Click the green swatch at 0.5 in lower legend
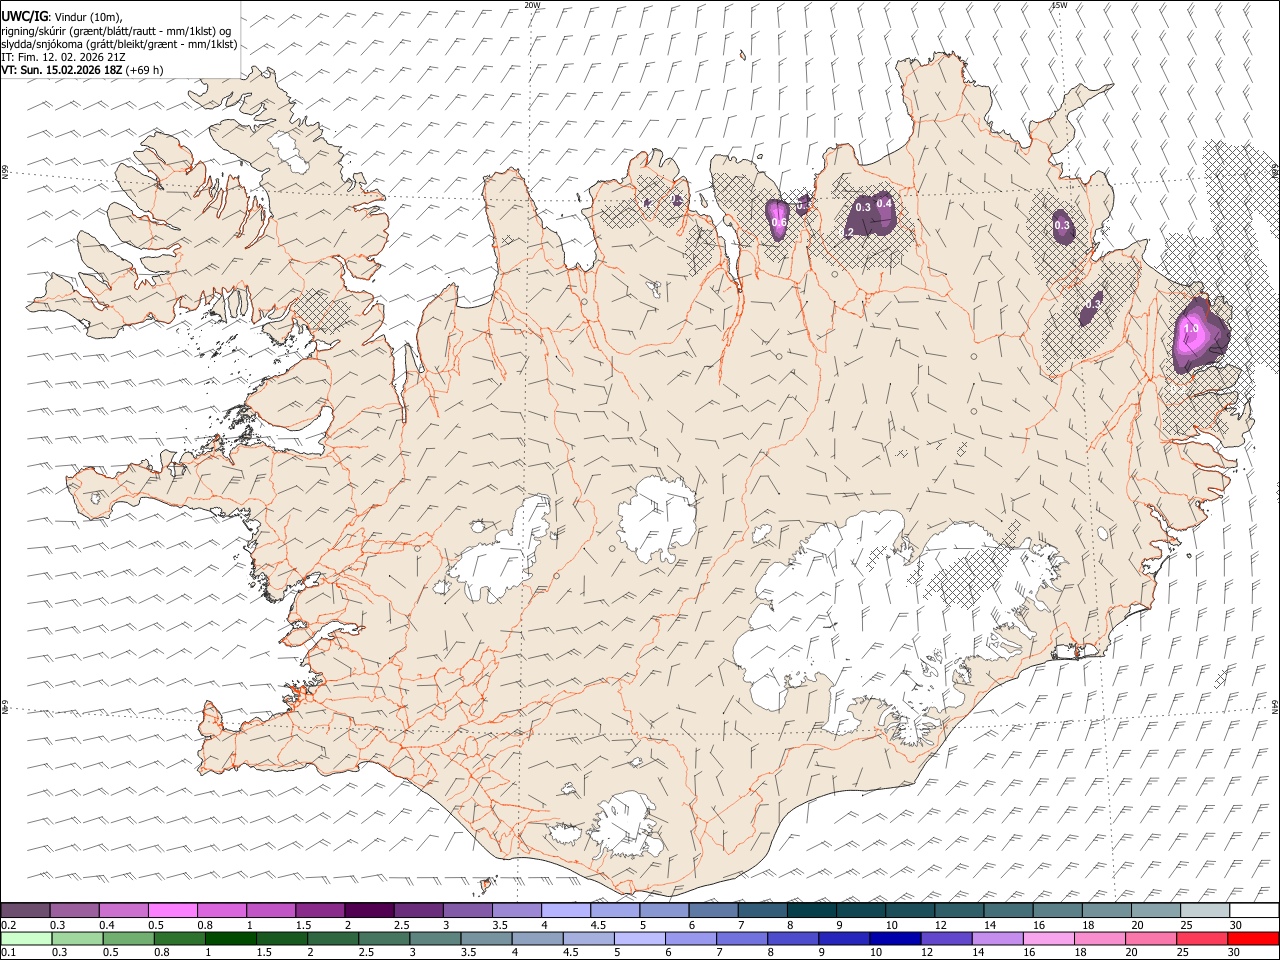Image resolution: width=1280 pixels, height=960 pixels. [129, 938]
